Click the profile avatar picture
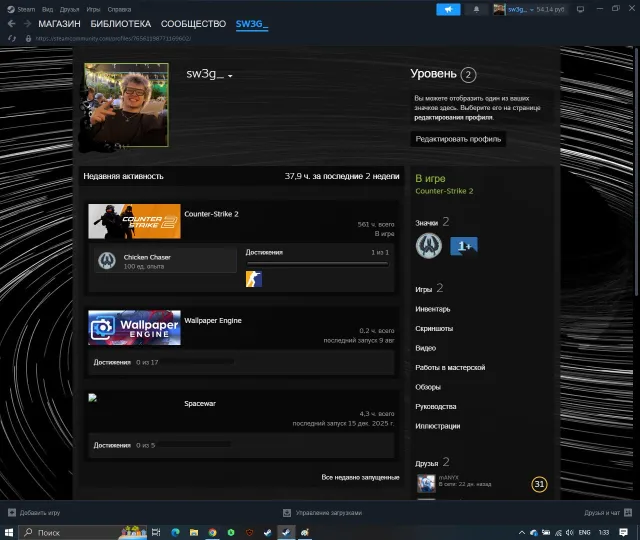 pyautogui.click(x=126, y=105)
